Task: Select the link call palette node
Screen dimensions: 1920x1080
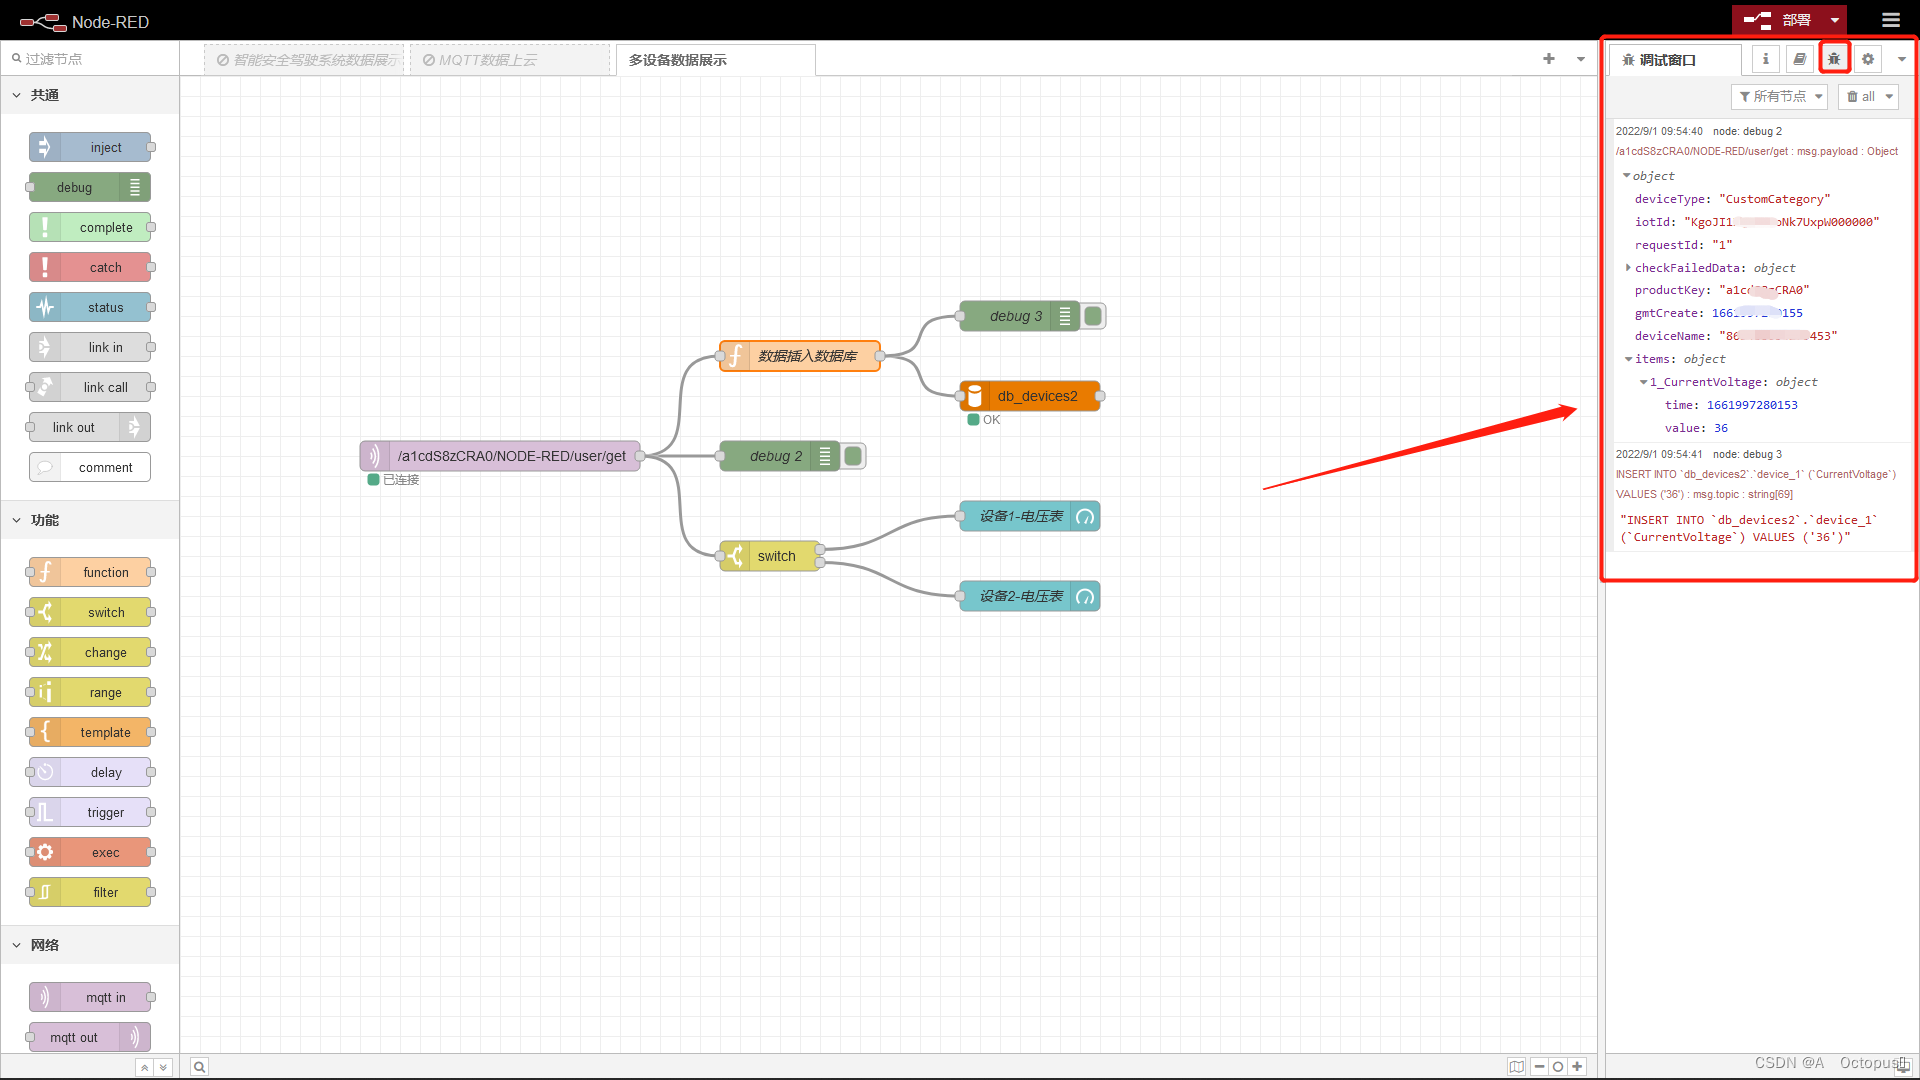Action: 90,387
